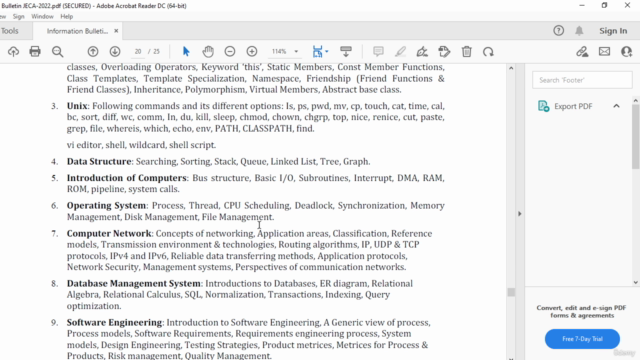
Task: Go to previous page arrow
Action: (93, 51)
